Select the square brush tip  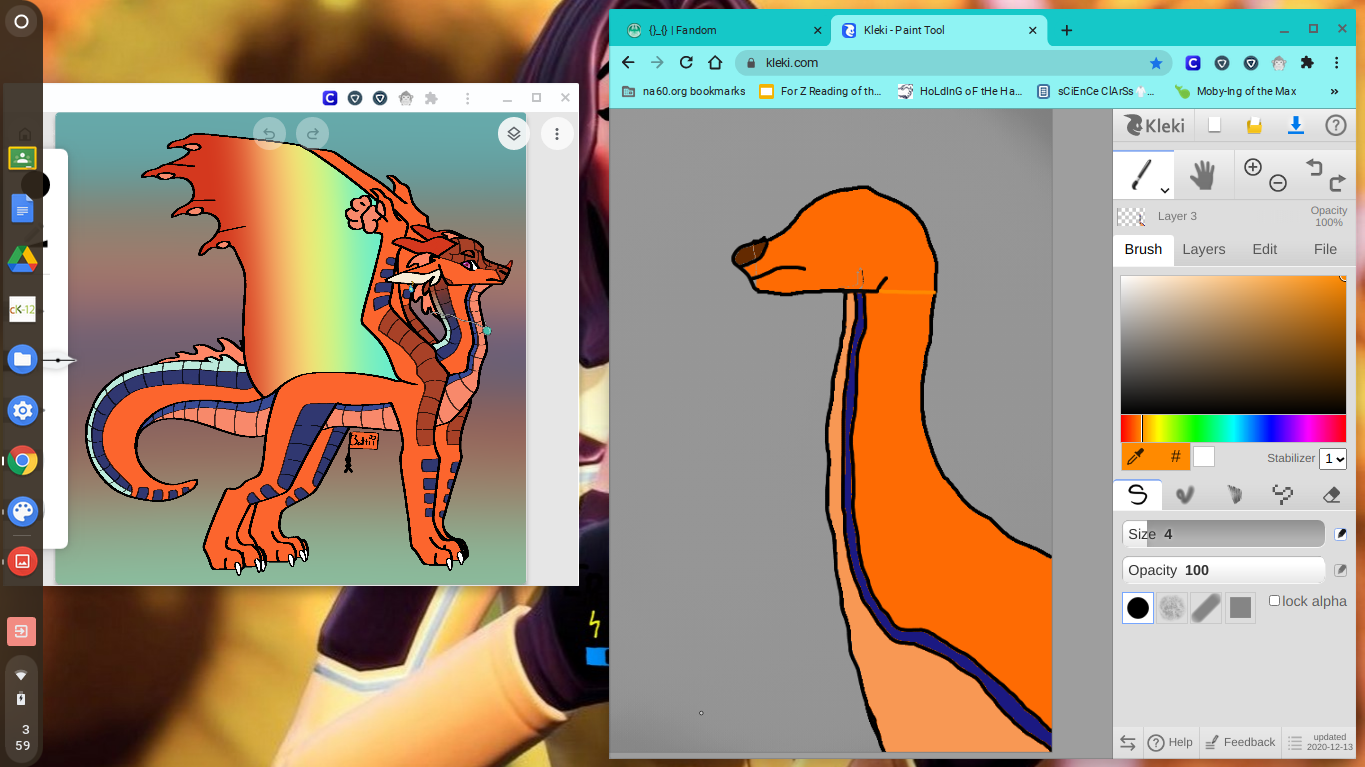pyautogui.click(x=1240, y=607)
